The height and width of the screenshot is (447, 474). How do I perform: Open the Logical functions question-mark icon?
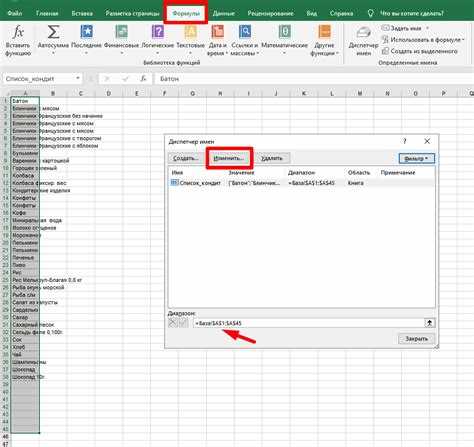(158, 32)
